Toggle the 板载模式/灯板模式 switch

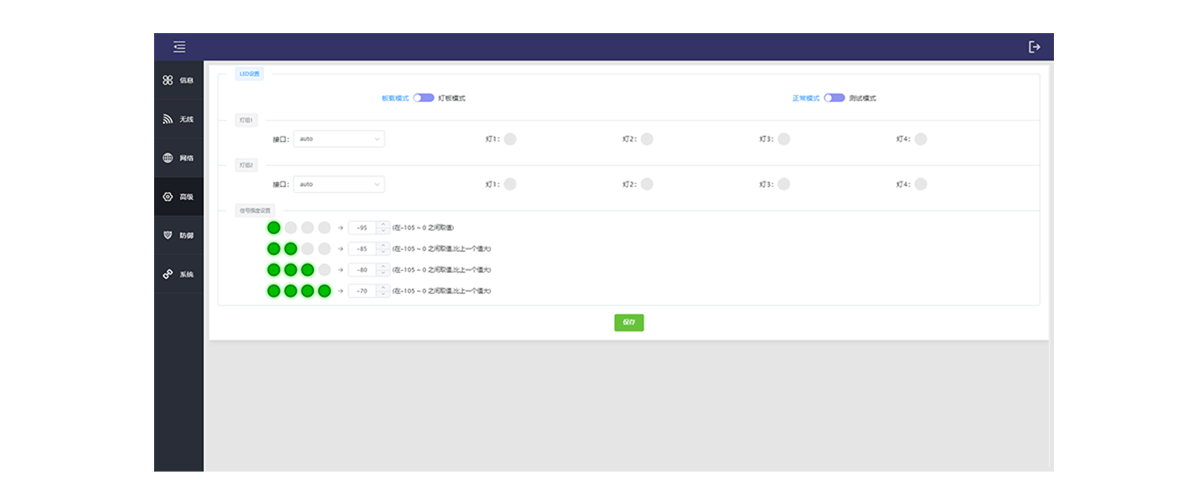pos(424,98)
